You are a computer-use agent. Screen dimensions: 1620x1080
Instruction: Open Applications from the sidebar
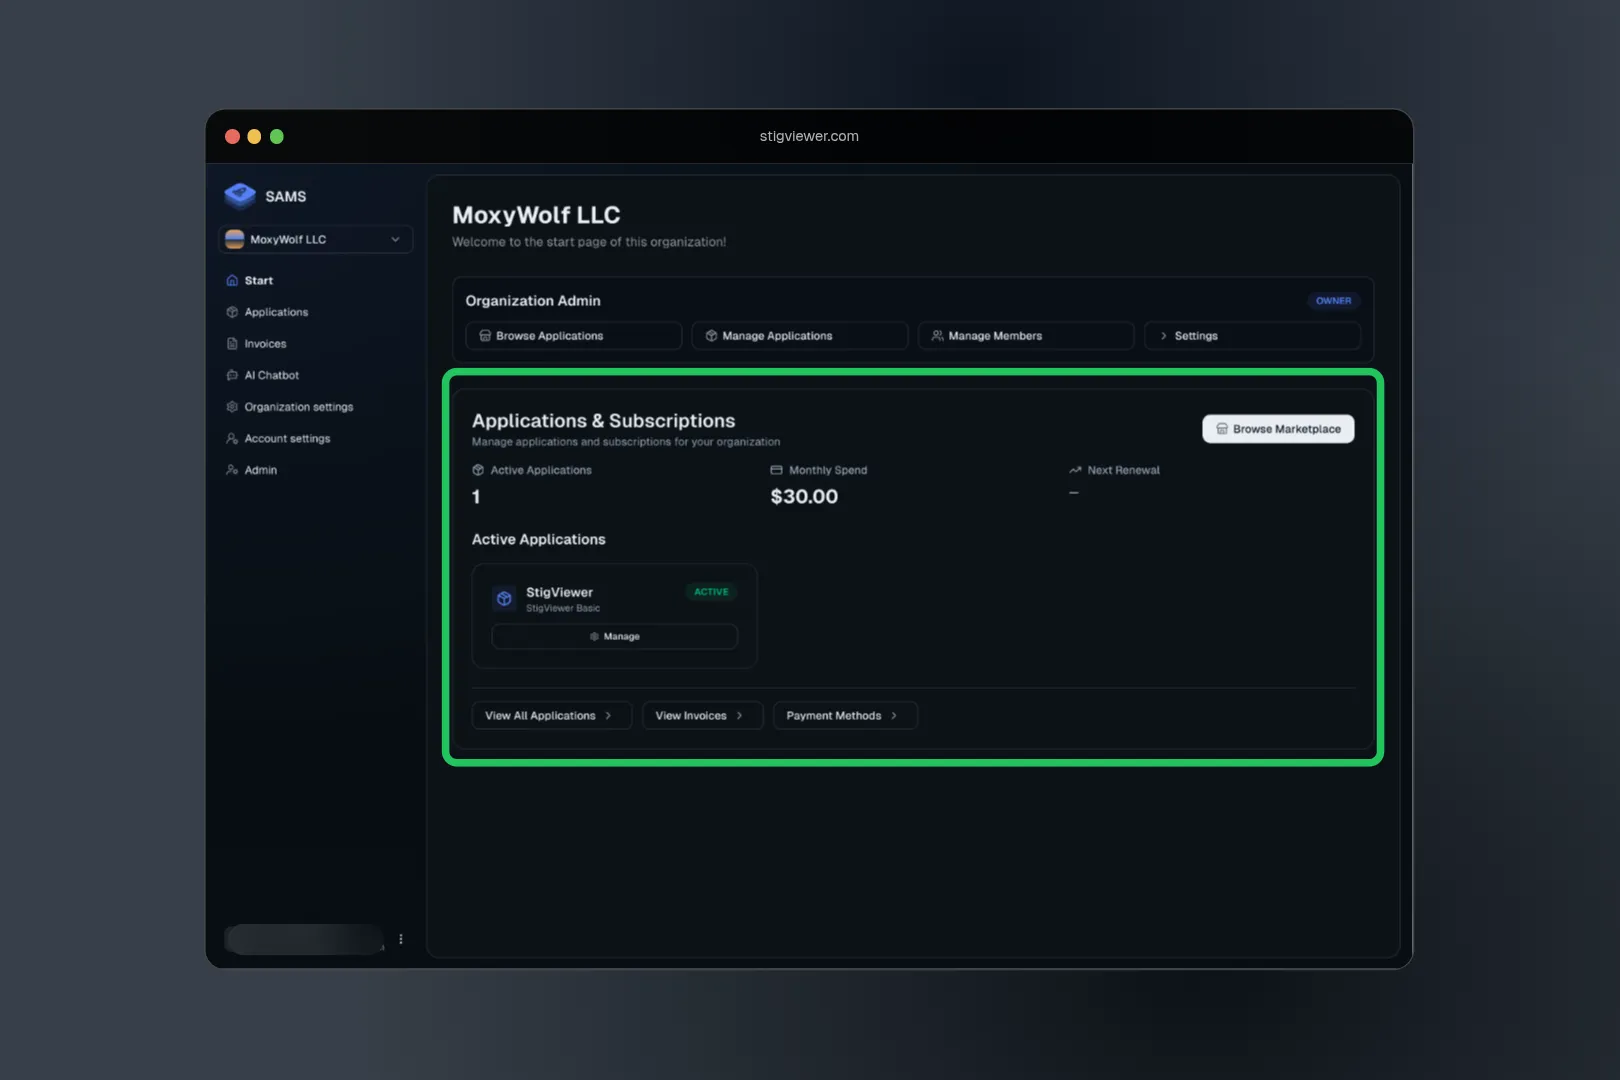point(276,312)
